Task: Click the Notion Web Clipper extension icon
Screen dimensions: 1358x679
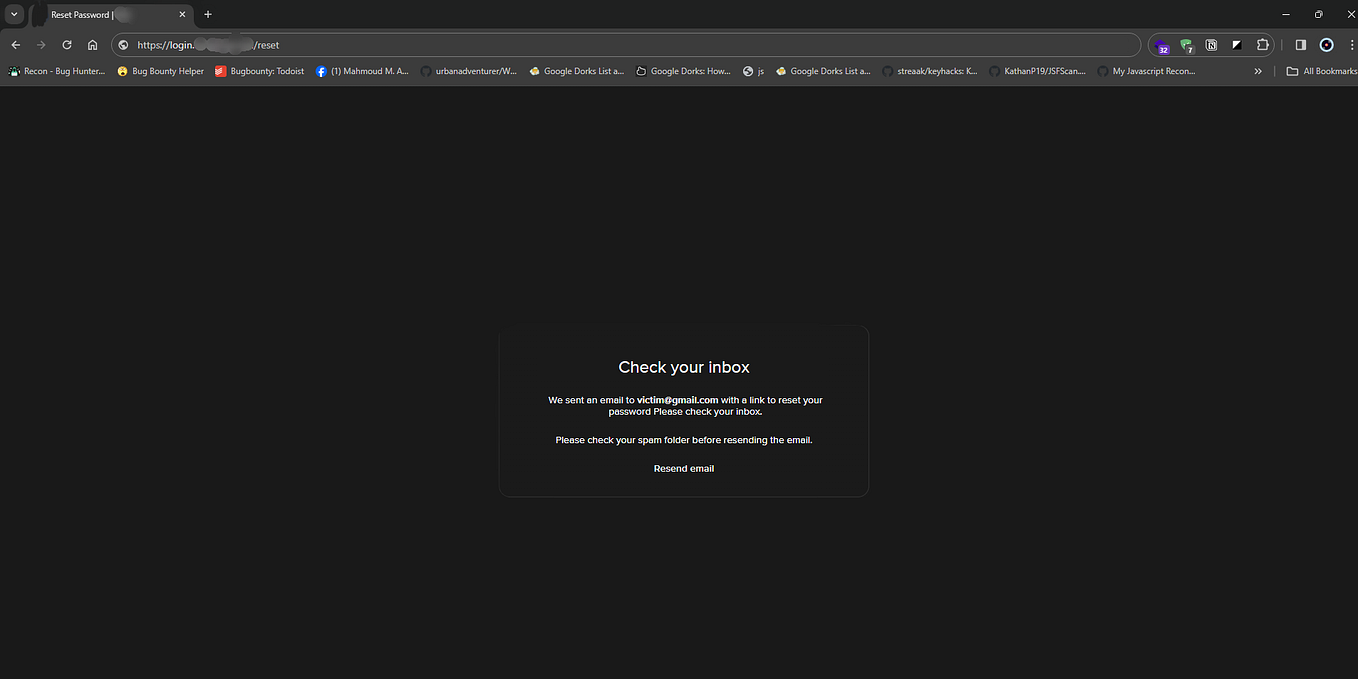Action: (x=1211, y=45)
